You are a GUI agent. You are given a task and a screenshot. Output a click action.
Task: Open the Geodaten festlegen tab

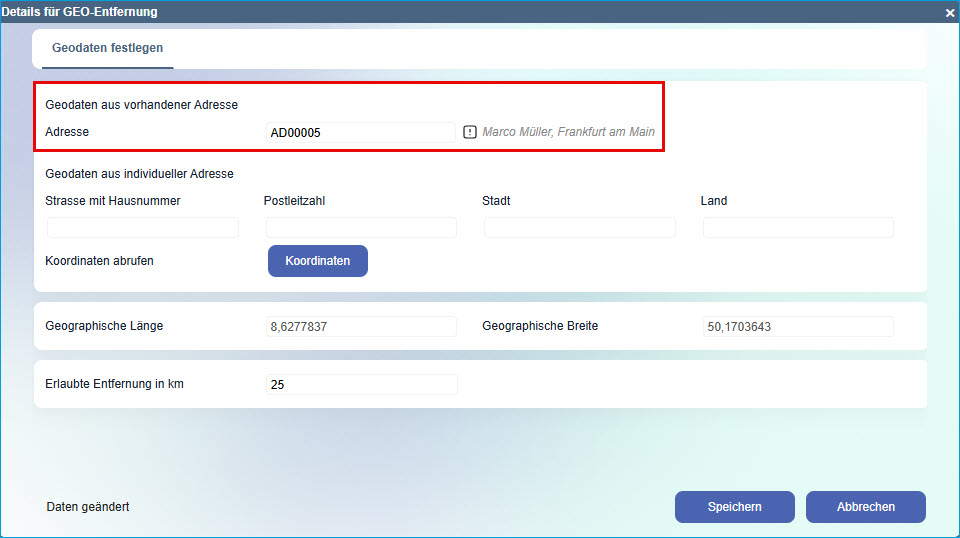(107, 48)
